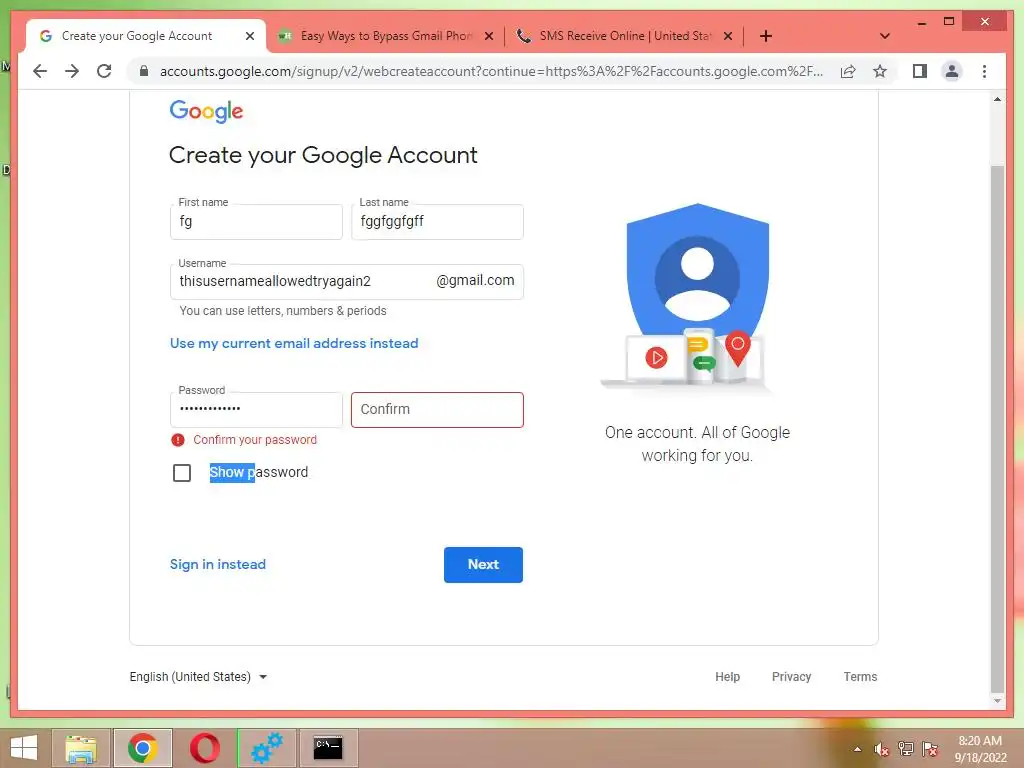Click the Chrome taskbar icon
1024x768 pixels.
pos(143,748)
